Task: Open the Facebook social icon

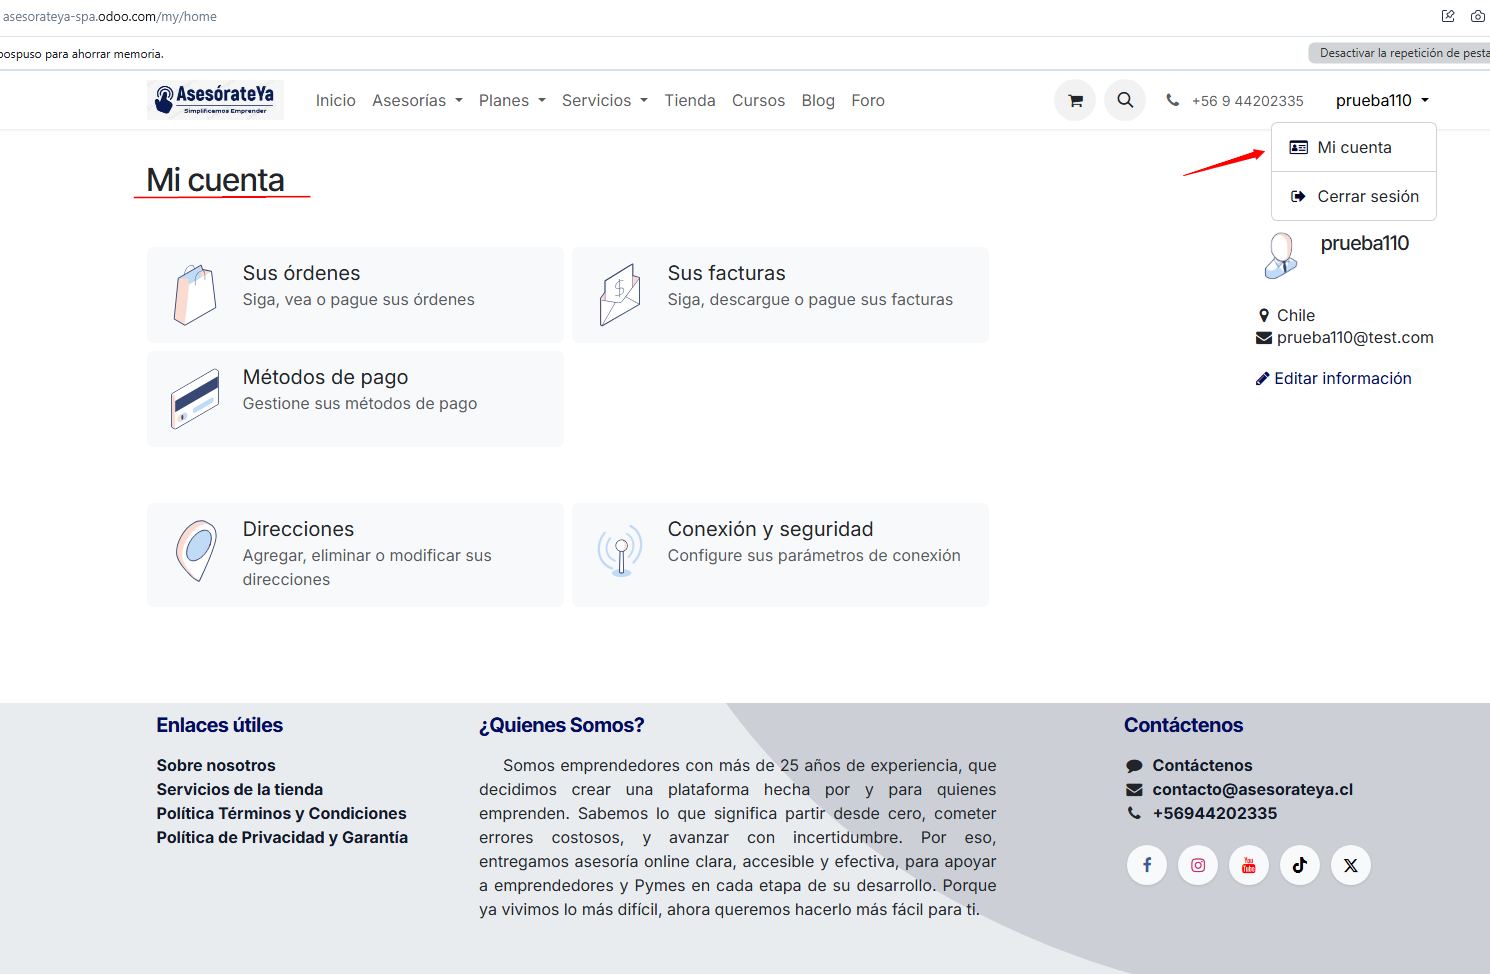Action: (1147, 865)
